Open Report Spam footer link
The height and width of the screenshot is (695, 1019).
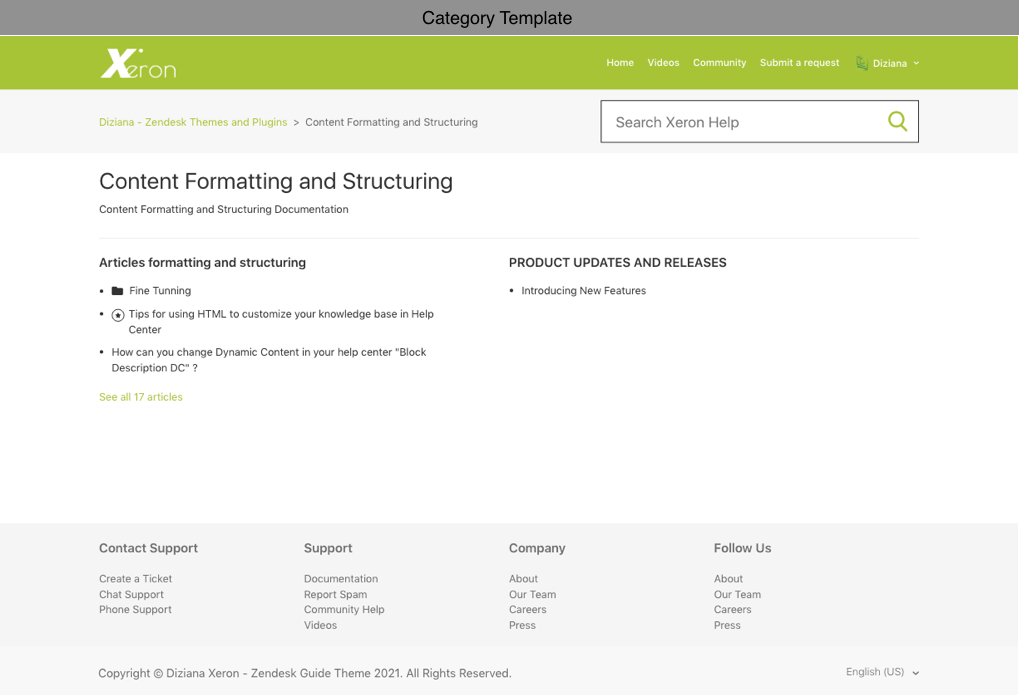click(x=335, y=594)
